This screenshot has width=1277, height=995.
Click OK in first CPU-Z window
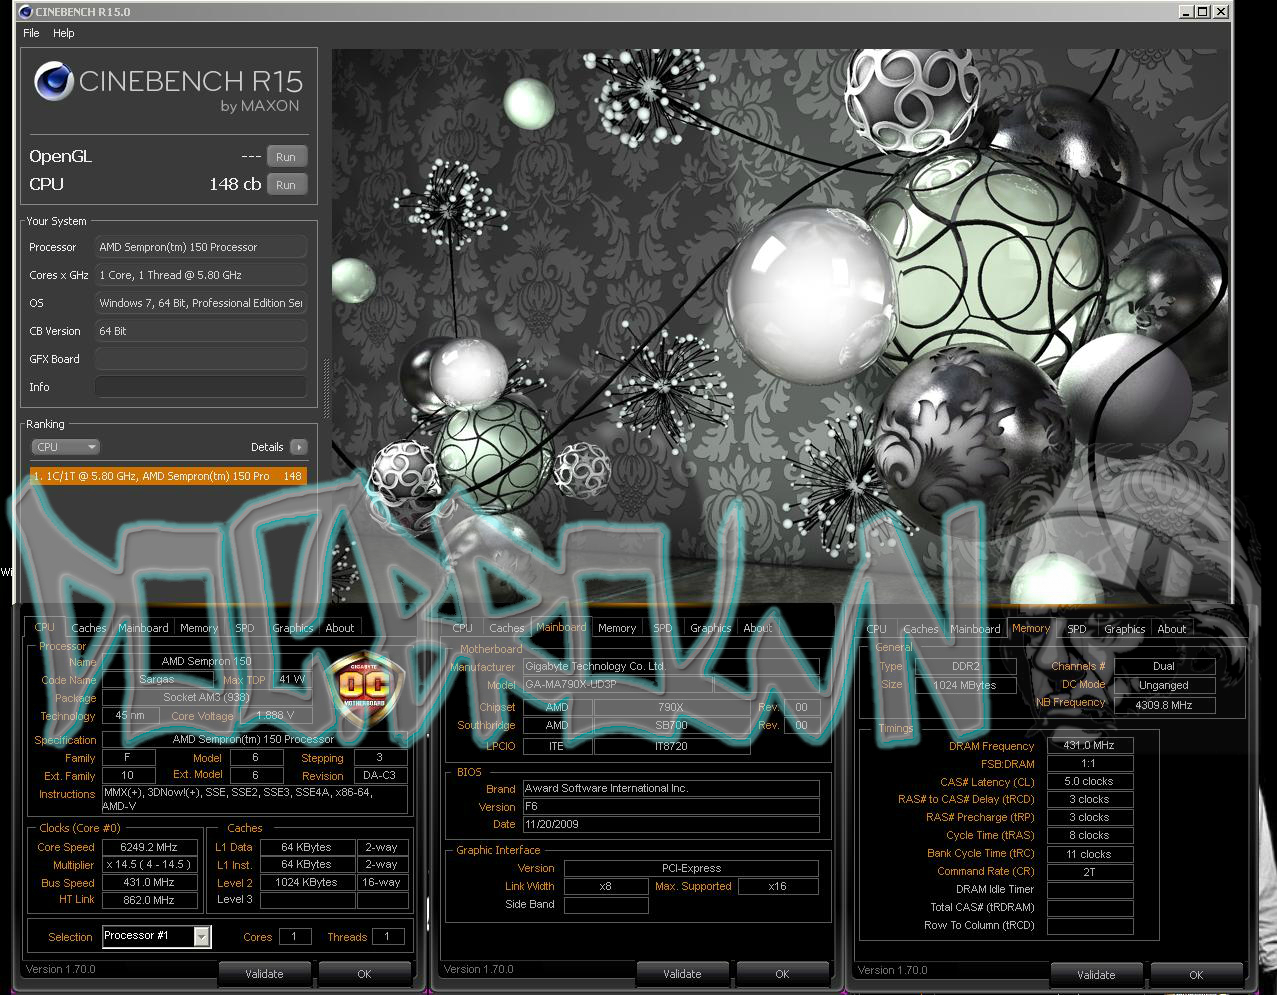click(x=364, y=974)
